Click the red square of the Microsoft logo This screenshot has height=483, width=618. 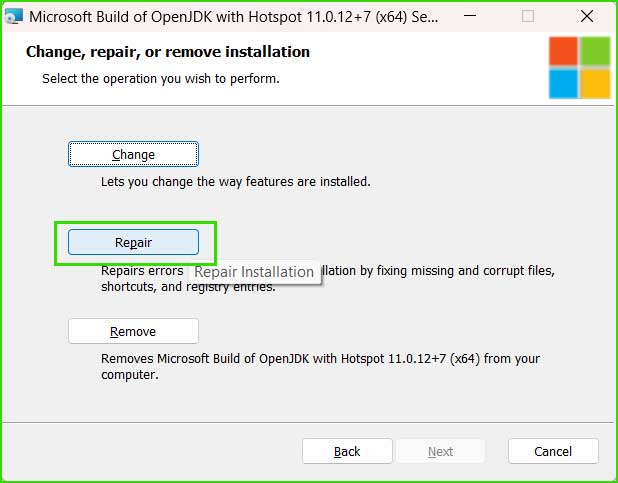tap(563, 51)
